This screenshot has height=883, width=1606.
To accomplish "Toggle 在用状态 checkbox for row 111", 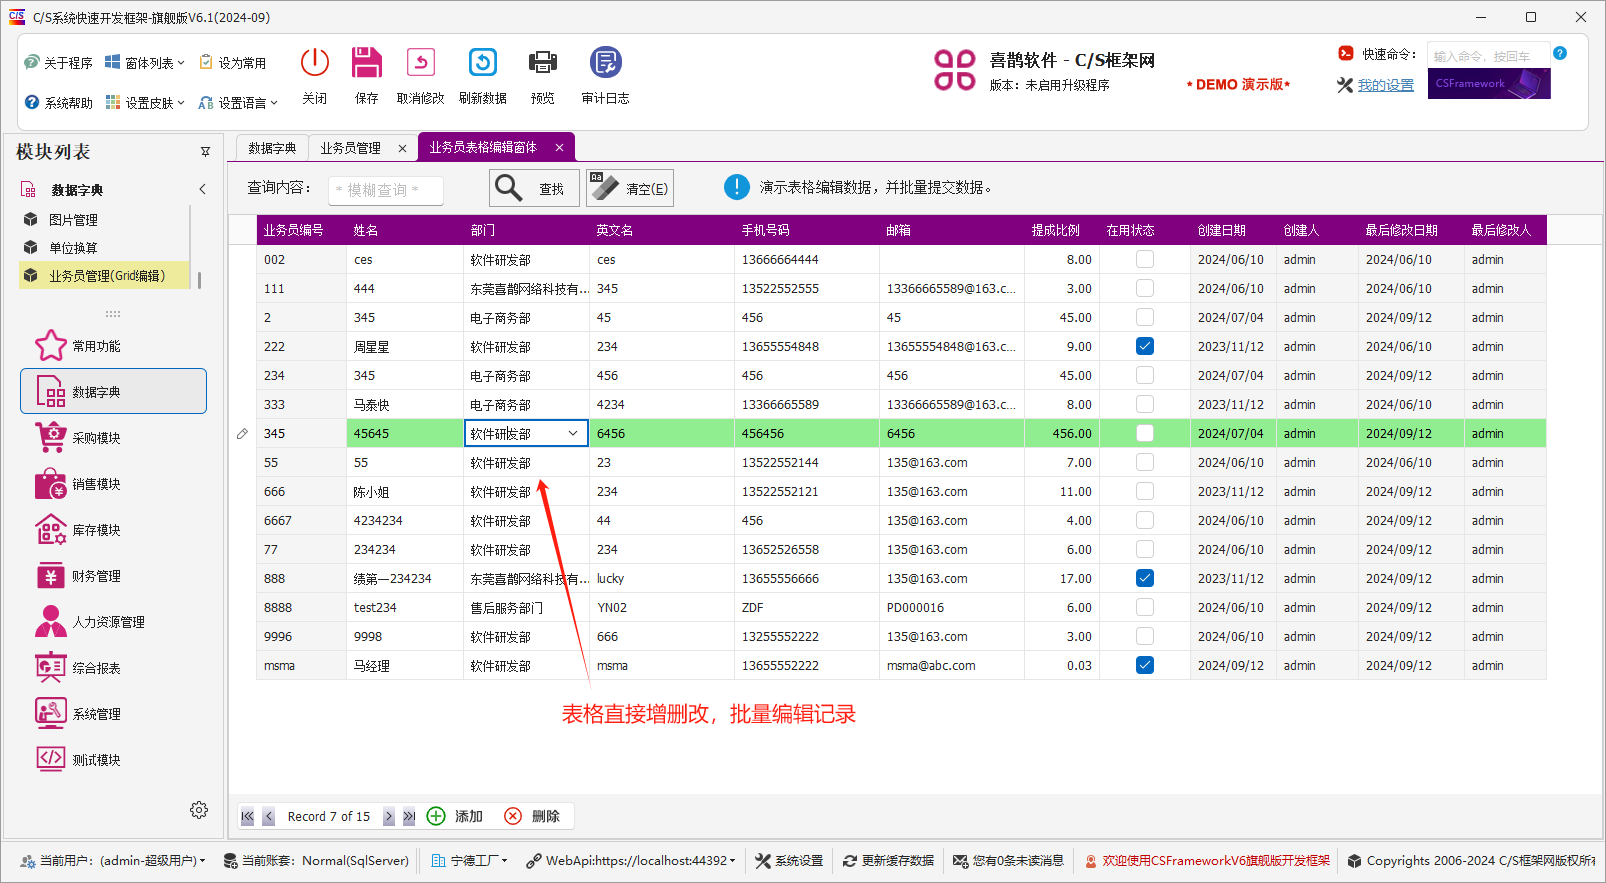I will click(x=1145, y=288).
